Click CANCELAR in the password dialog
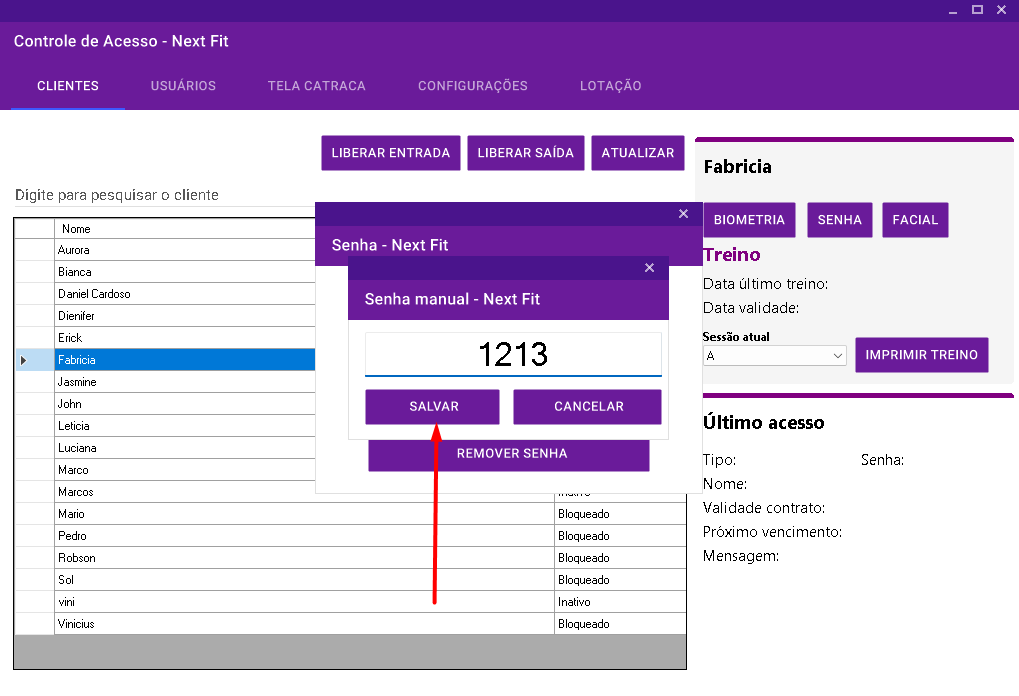1019x696 pixels. [x=587, y=407]
